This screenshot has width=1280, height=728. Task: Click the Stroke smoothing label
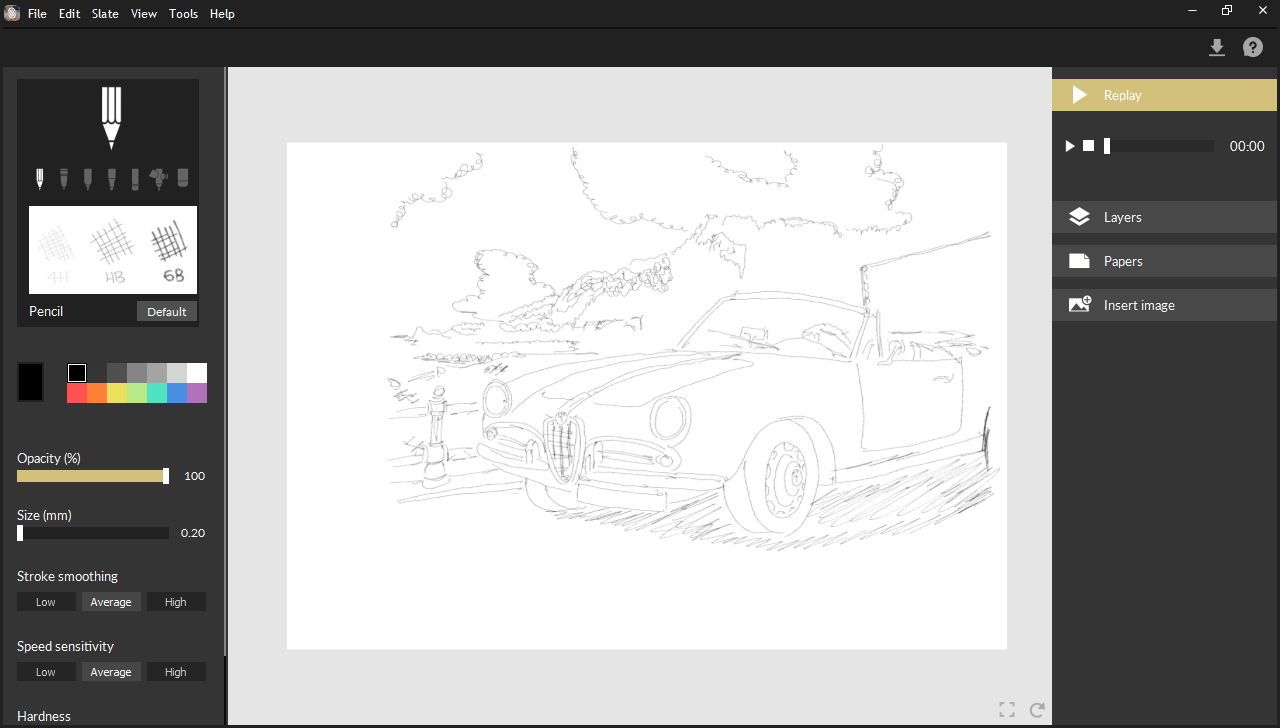pos(67,577)
